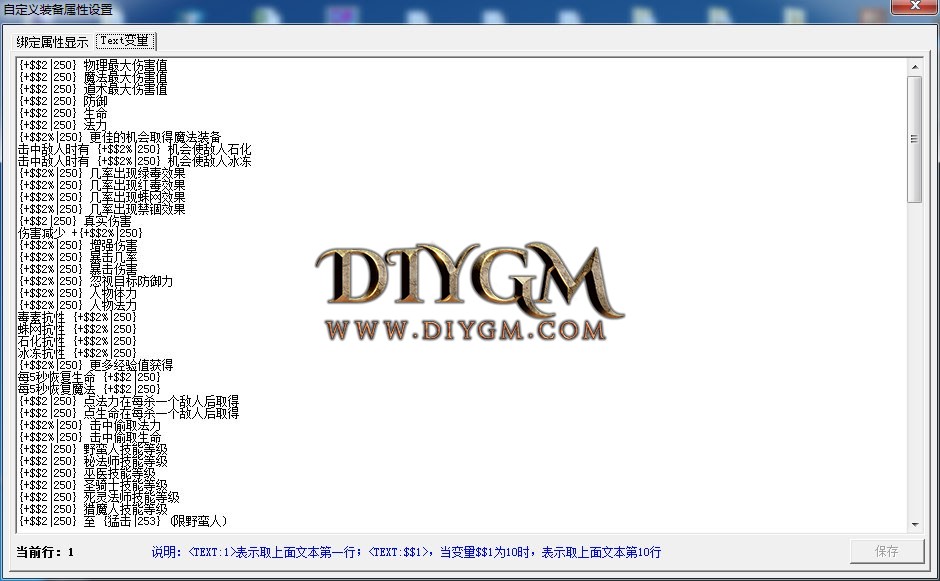Select the Text变量 tab
940x581 pixels.
point(125,41)
